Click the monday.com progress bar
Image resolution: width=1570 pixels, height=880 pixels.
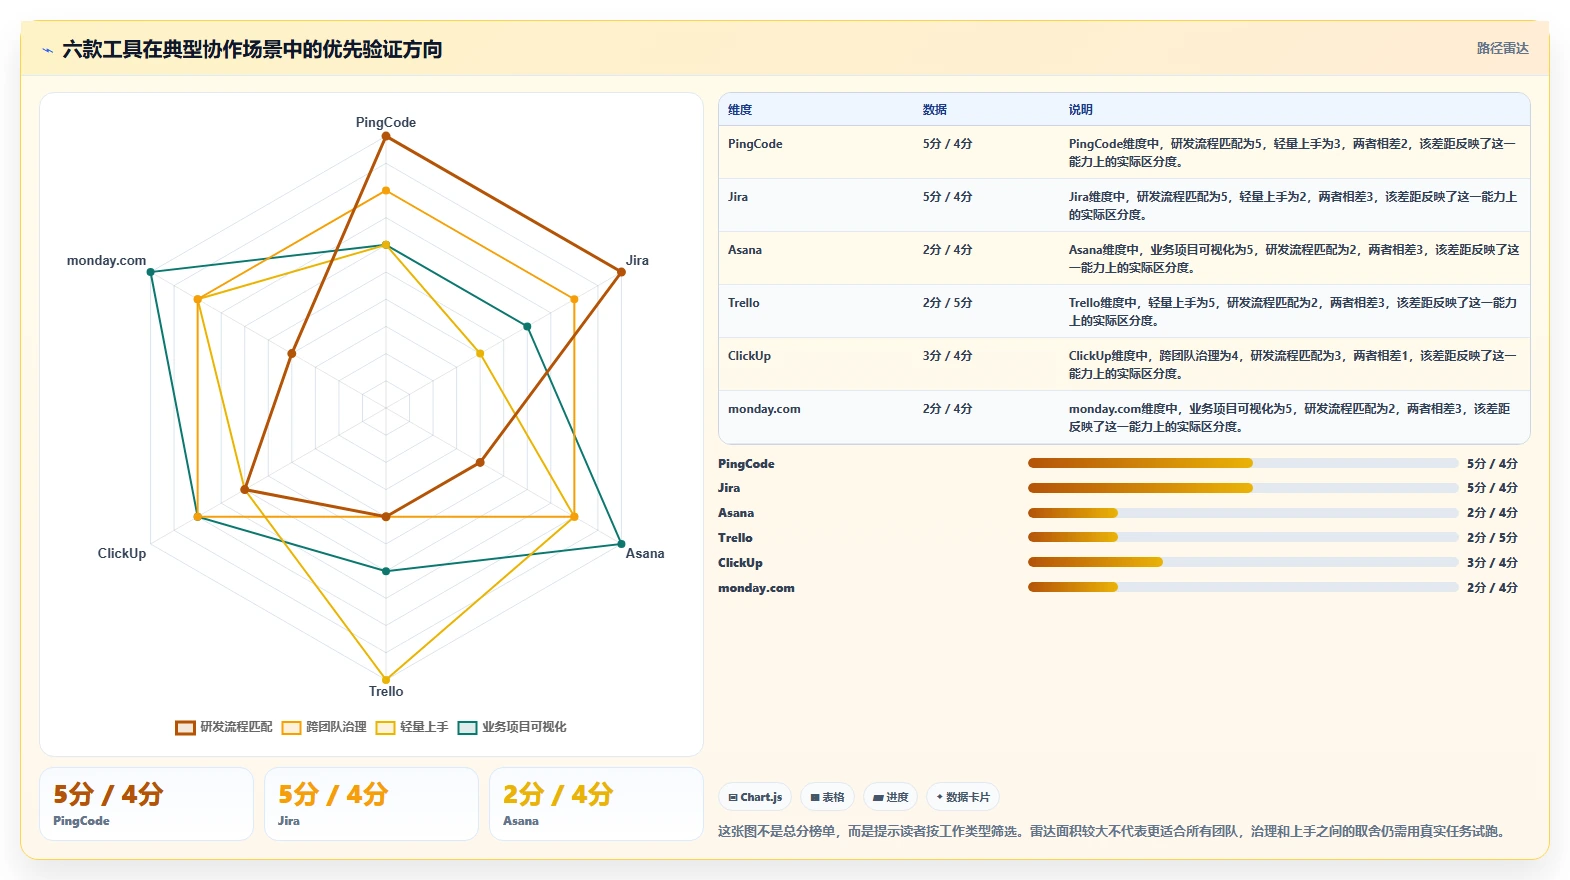click(x=1243, y=587)
